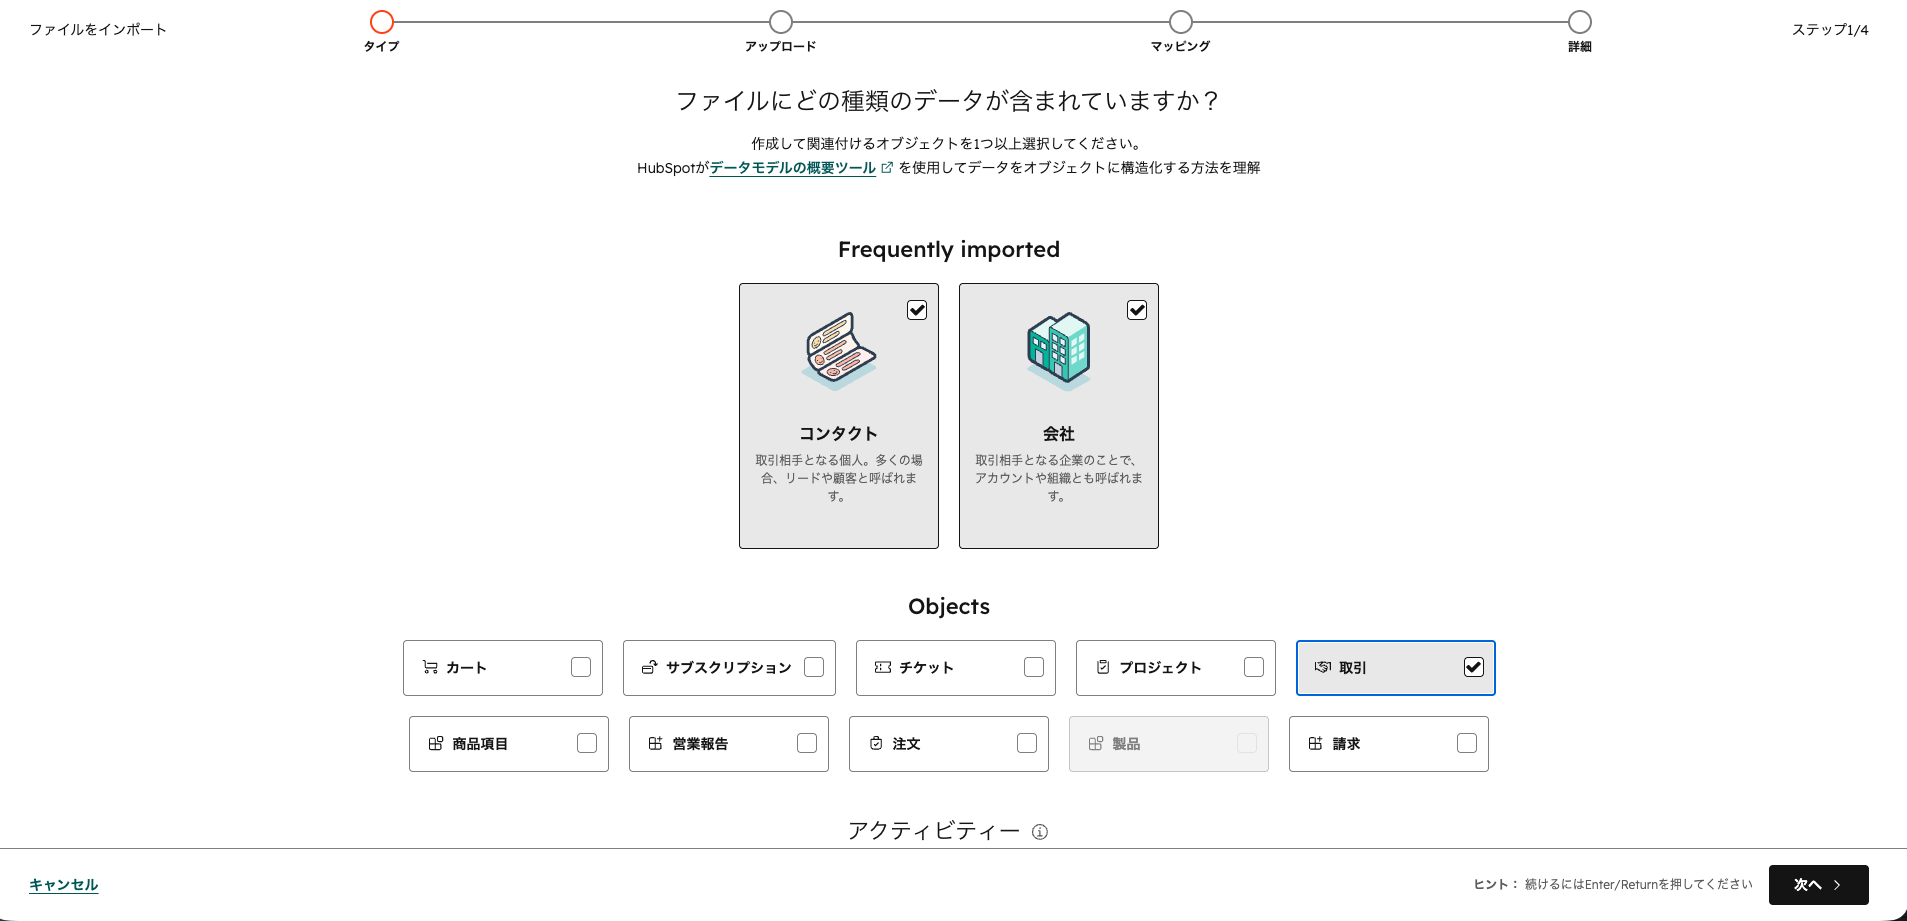The image size is (1907, 921).
Task: Click the Enter/Return hint text
Action: [1613, 884]
